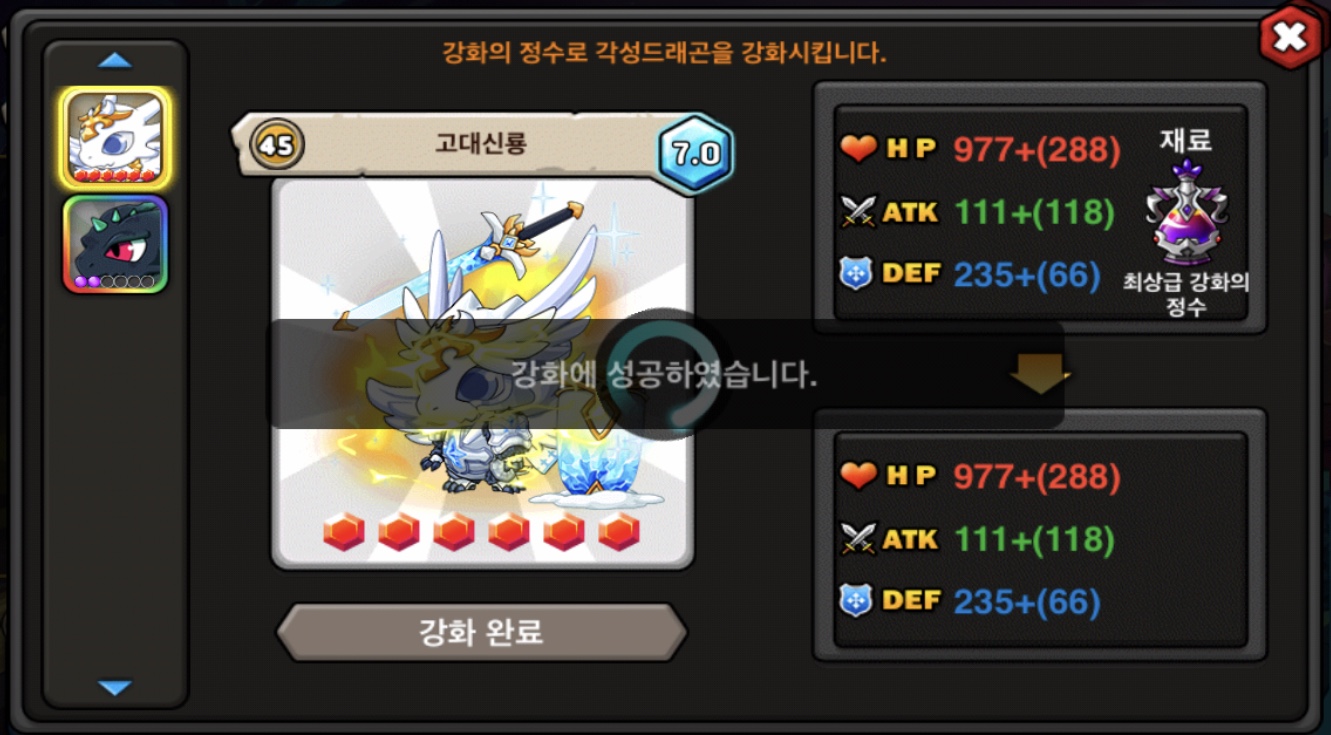Click the first red hexagon gem under dragon
Image resolution: width=1331 pixels, height=735 pixels.
tap(344, 532)
